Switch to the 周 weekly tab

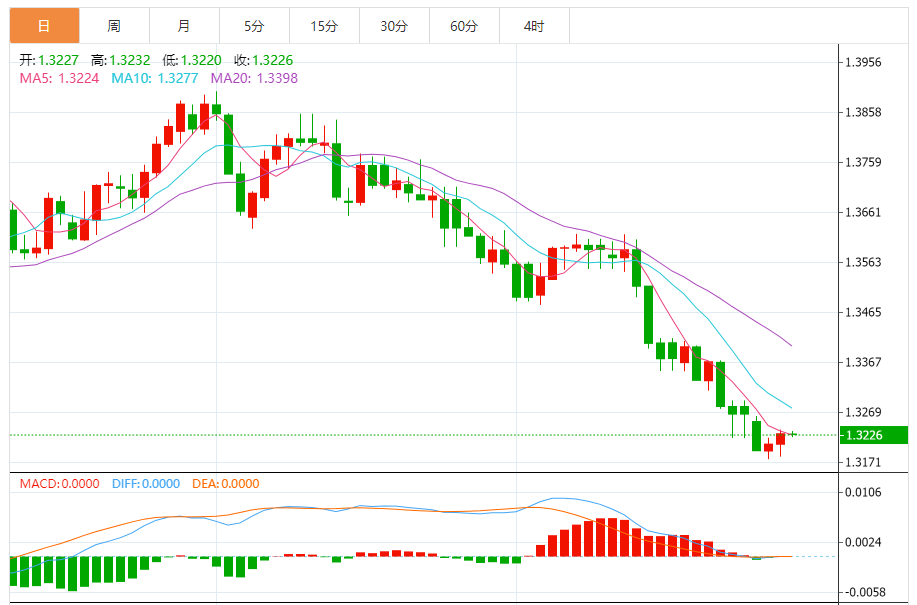[114, 26]
